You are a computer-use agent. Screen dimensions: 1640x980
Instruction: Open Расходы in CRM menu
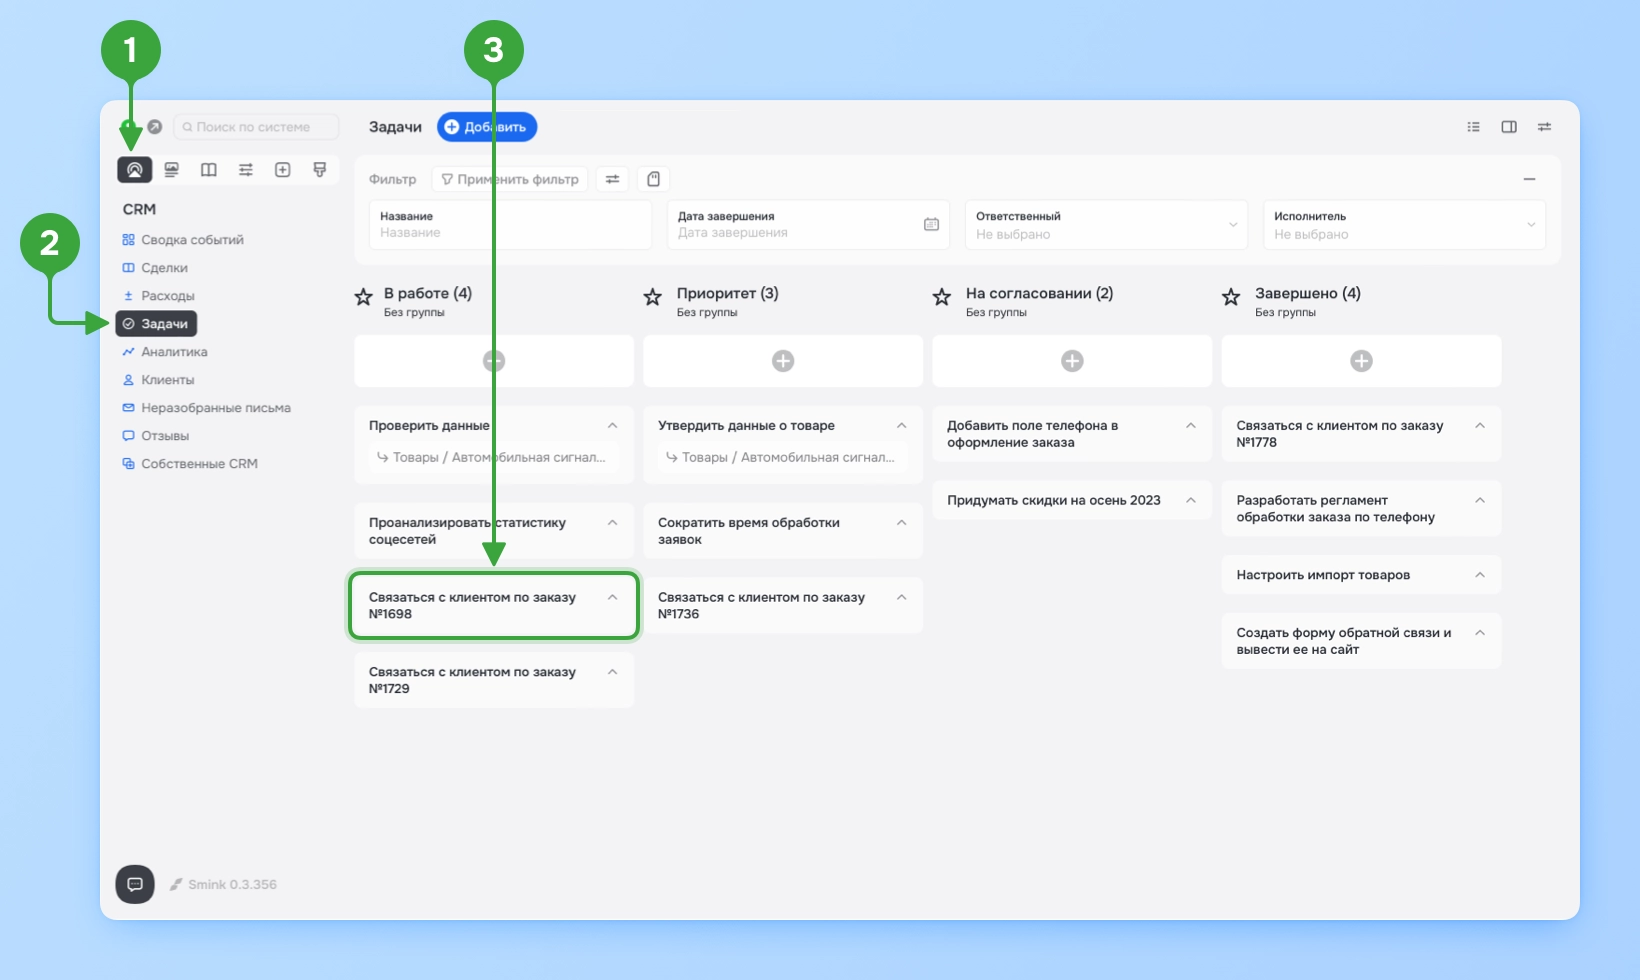tap(158, 296)
